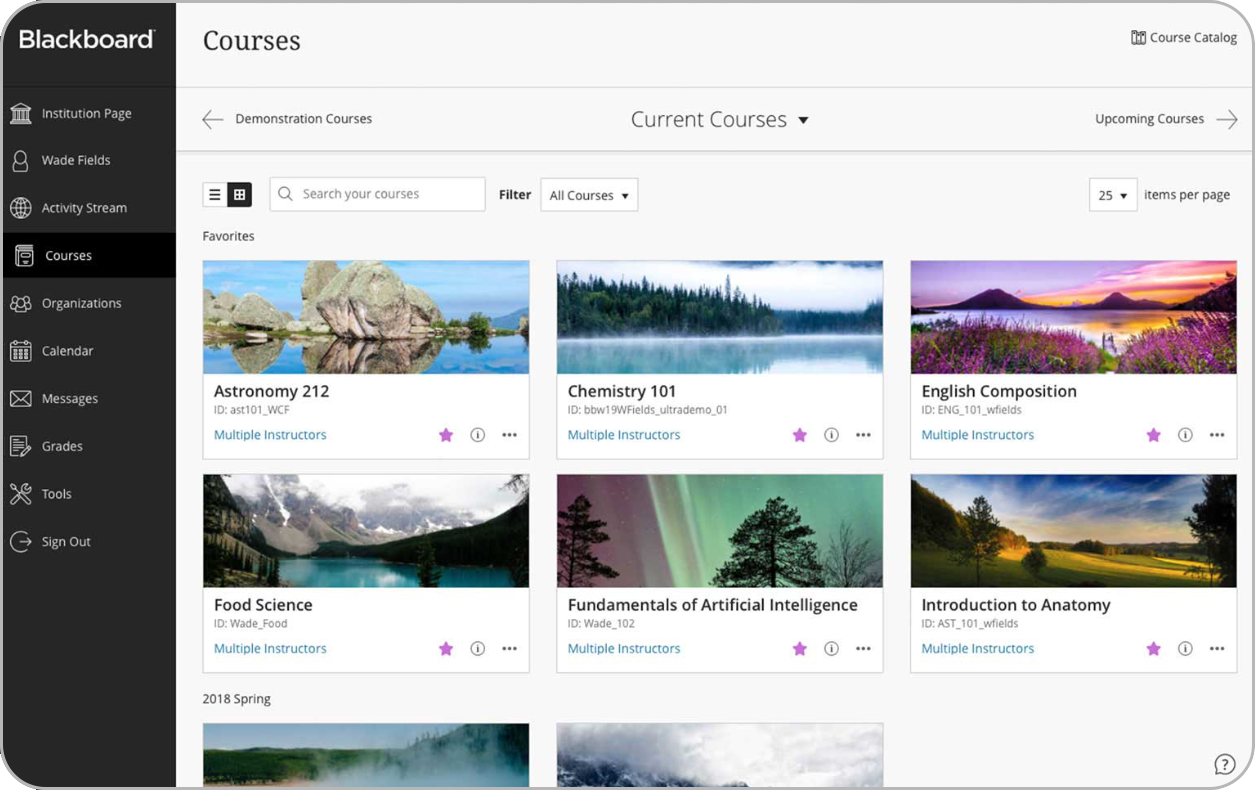Switch to list view layout
Viewport: 1257px width, 790px height.
215,195
